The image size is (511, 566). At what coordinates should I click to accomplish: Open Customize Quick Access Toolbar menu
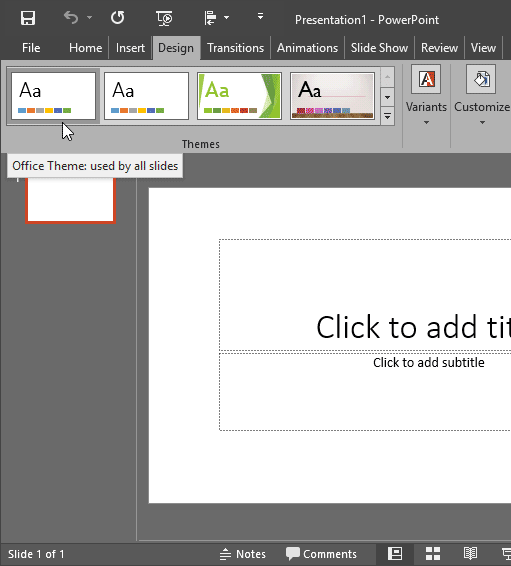[260, 16]
